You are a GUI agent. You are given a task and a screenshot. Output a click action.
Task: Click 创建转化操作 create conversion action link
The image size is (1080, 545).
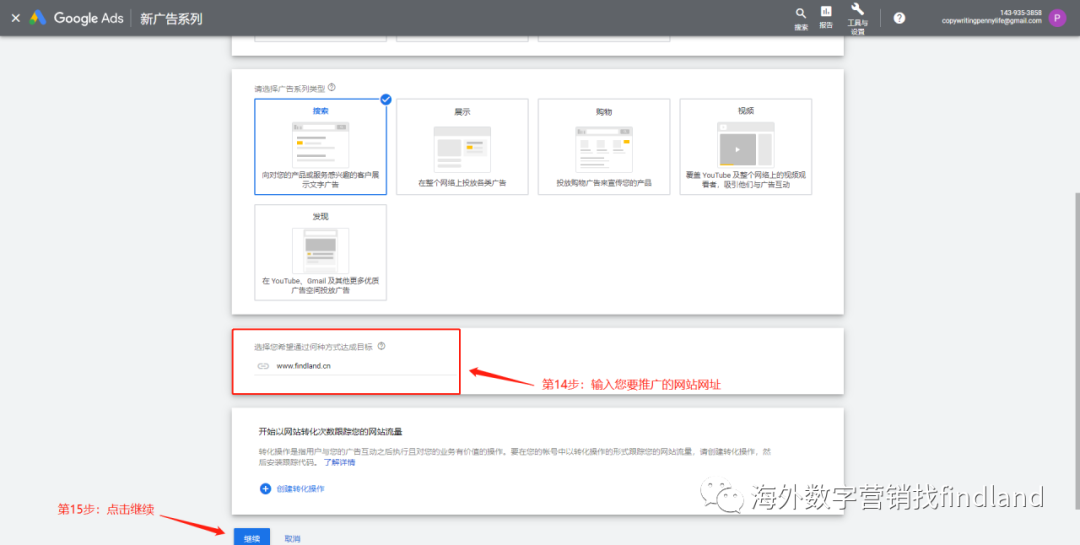(300, 489)
